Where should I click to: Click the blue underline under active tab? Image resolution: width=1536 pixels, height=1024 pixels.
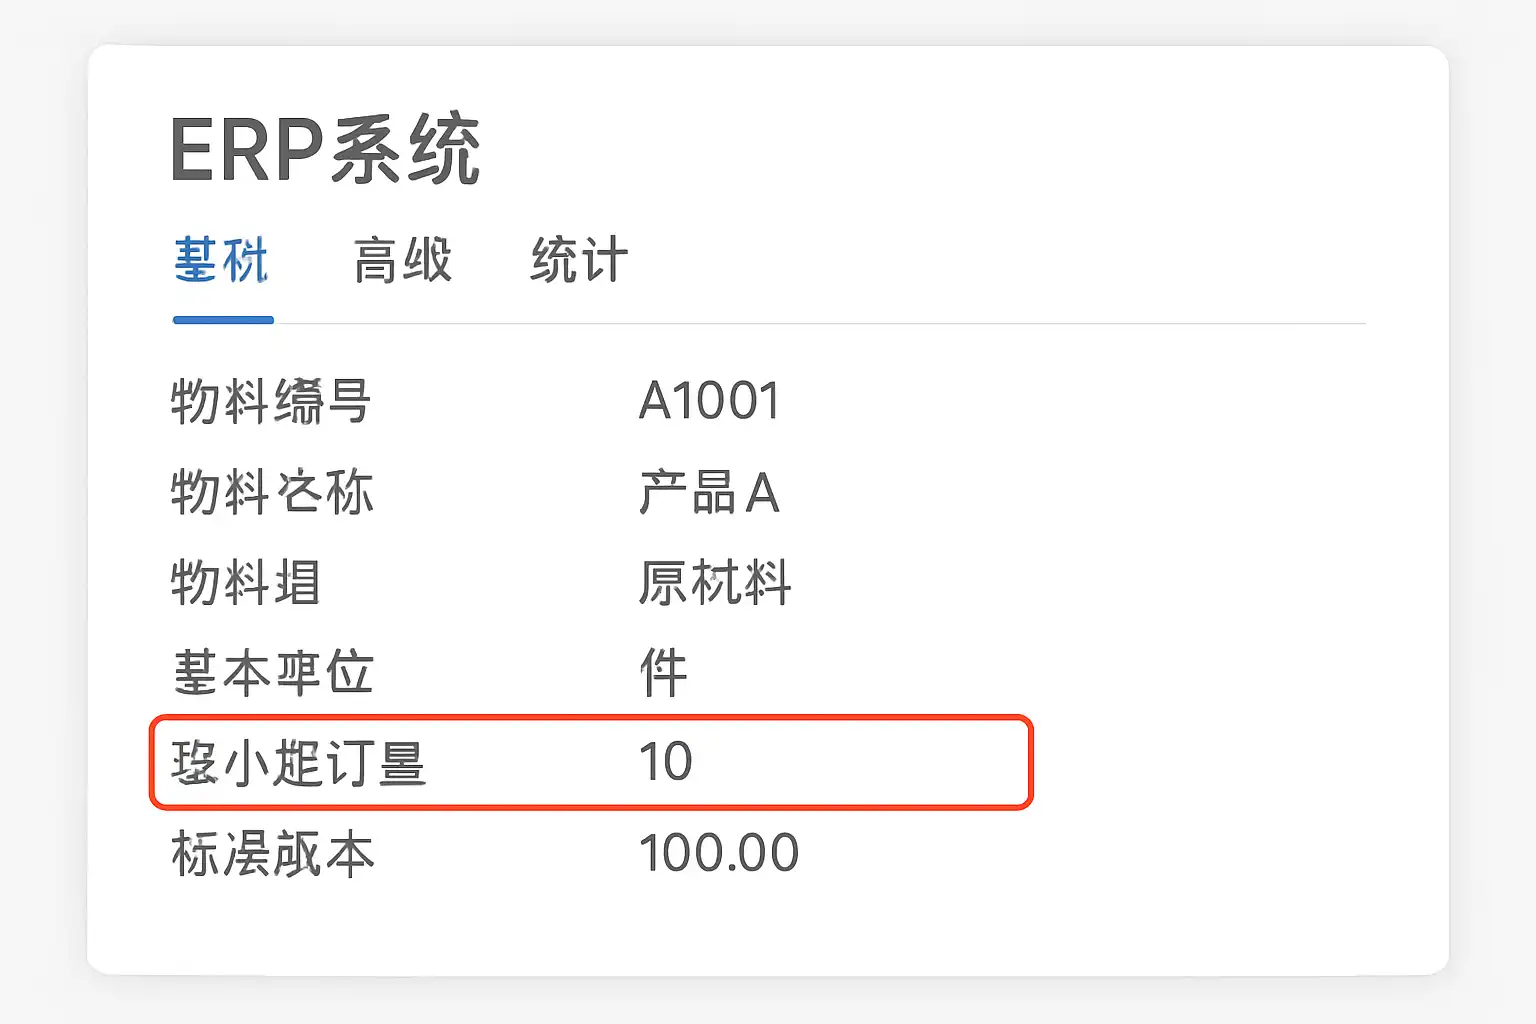[x=223, y=320]
